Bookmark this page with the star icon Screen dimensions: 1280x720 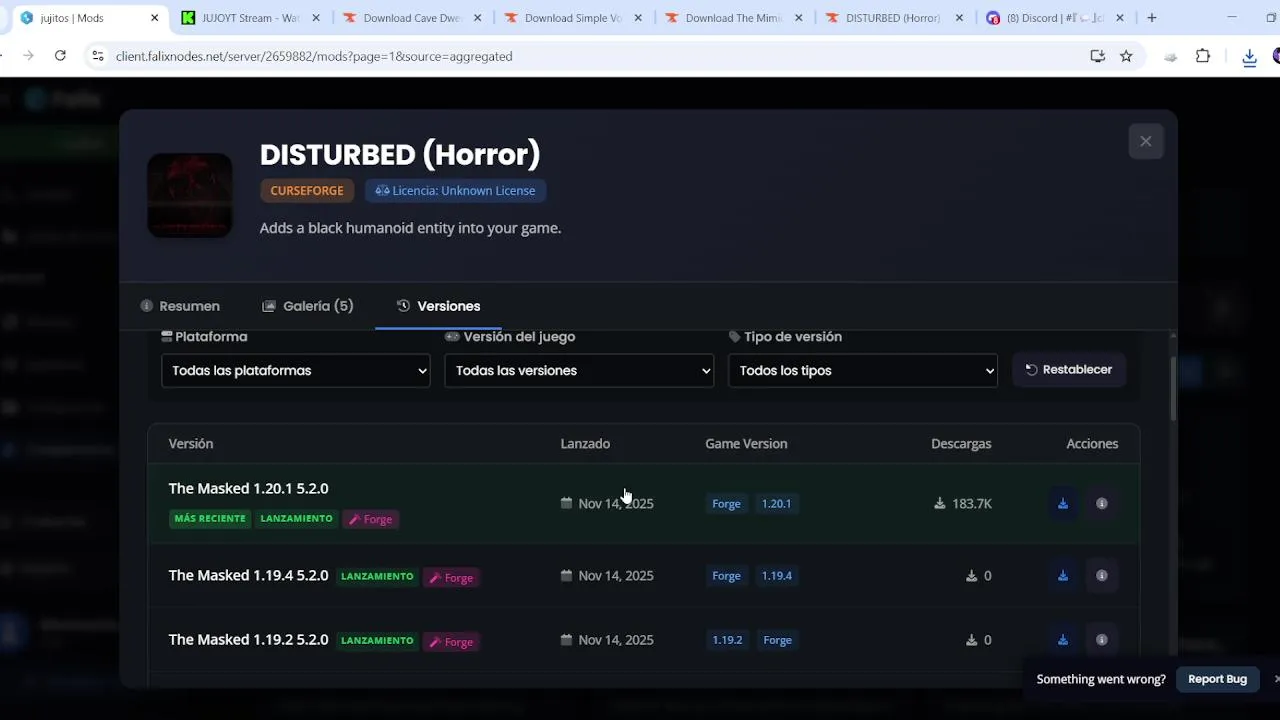coord(1126,56)
